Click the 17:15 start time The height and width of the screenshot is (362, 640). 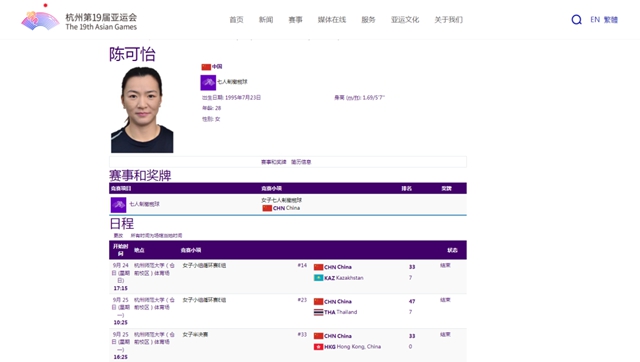point(120,288)
